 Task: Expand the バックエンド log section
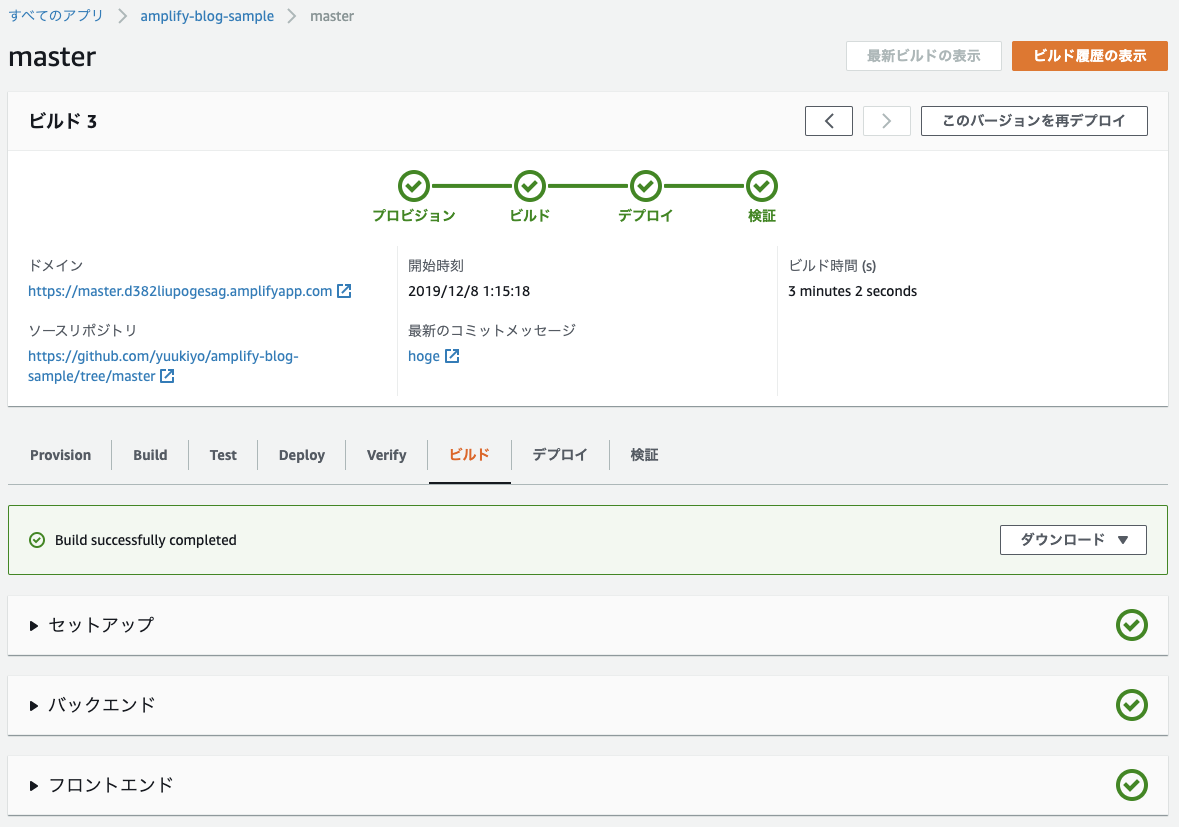pos(101,705)
